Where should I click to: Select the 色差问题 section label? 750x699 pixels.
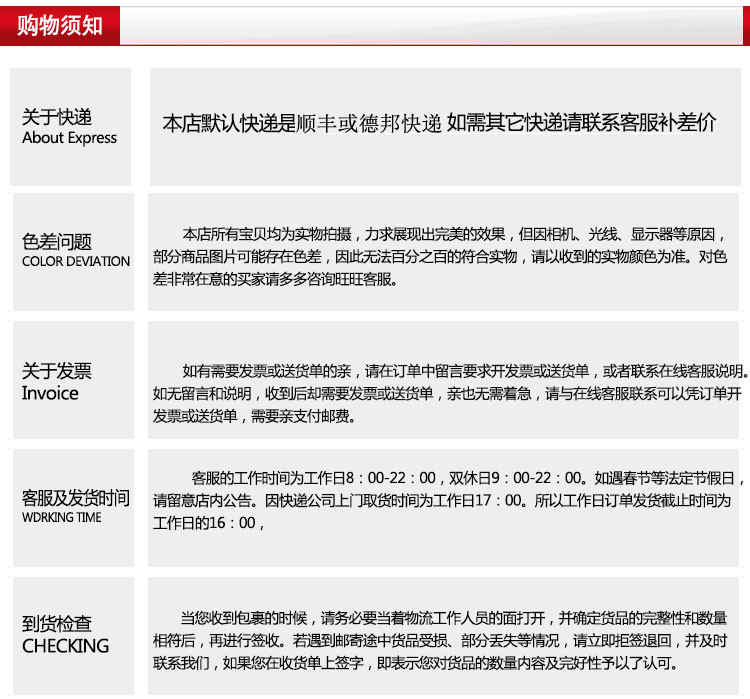57,241
